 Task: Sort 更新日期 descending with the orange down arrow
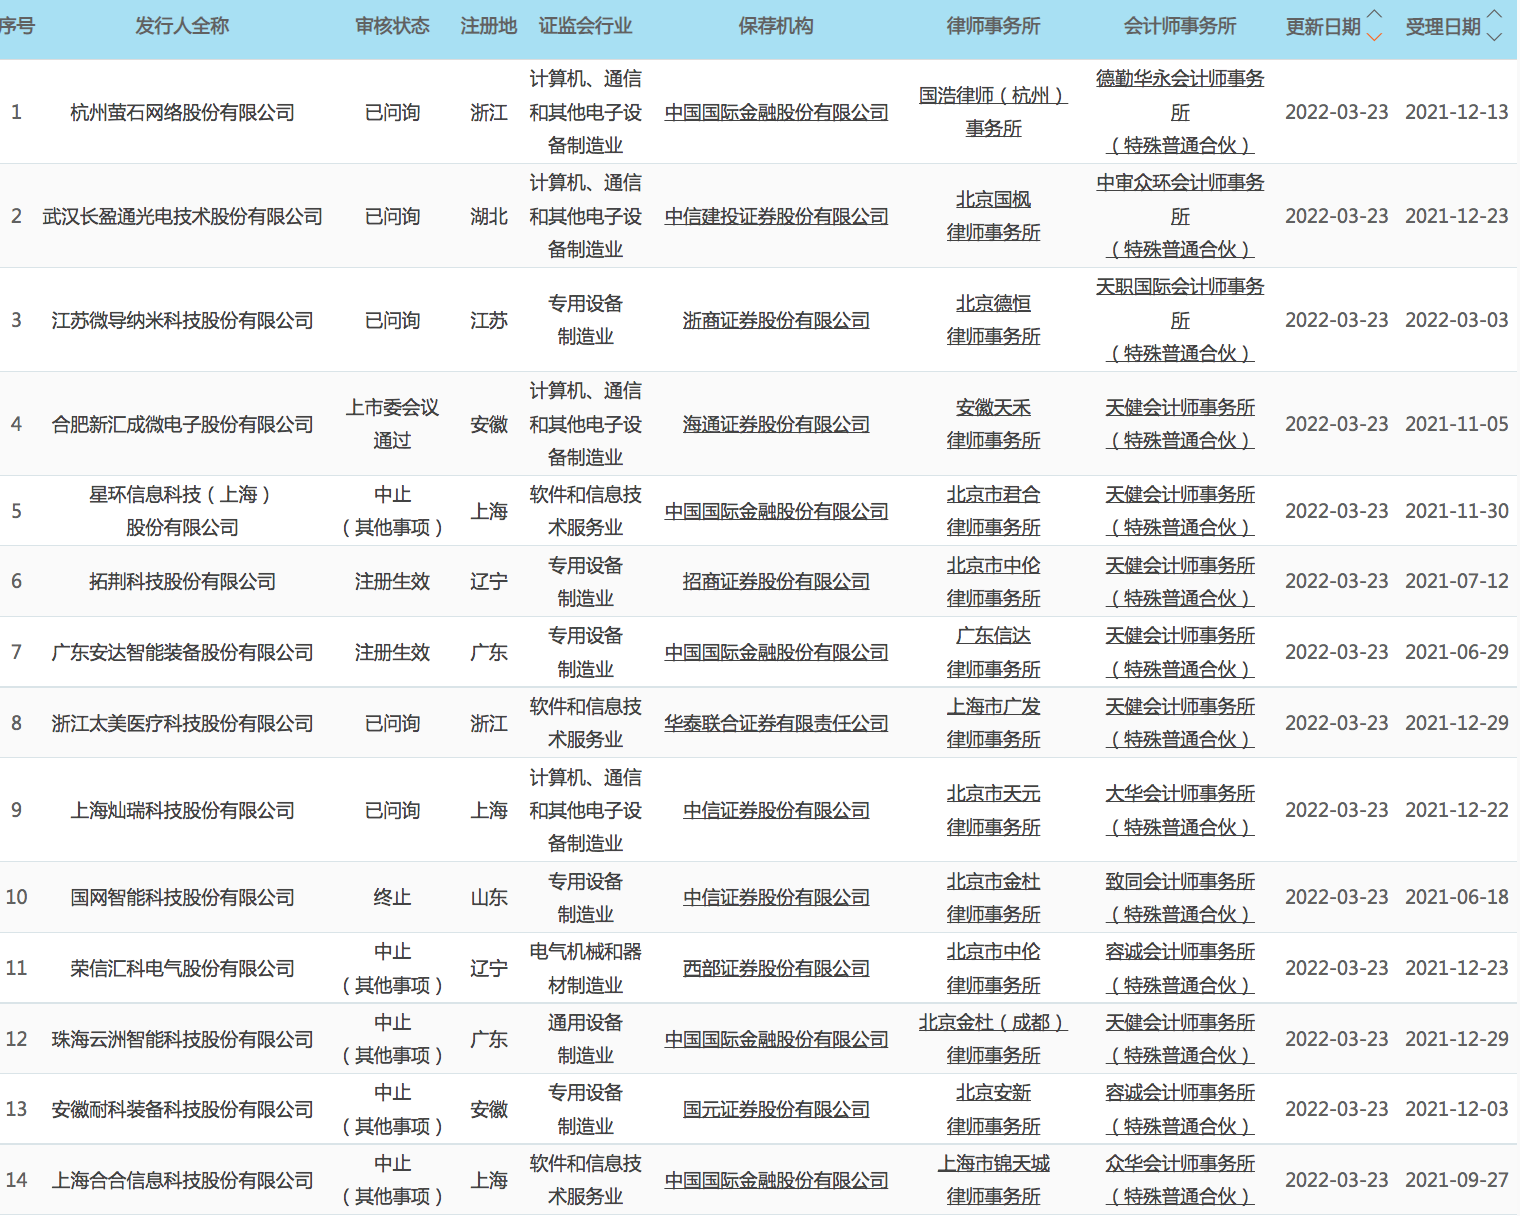point(1374,38)
